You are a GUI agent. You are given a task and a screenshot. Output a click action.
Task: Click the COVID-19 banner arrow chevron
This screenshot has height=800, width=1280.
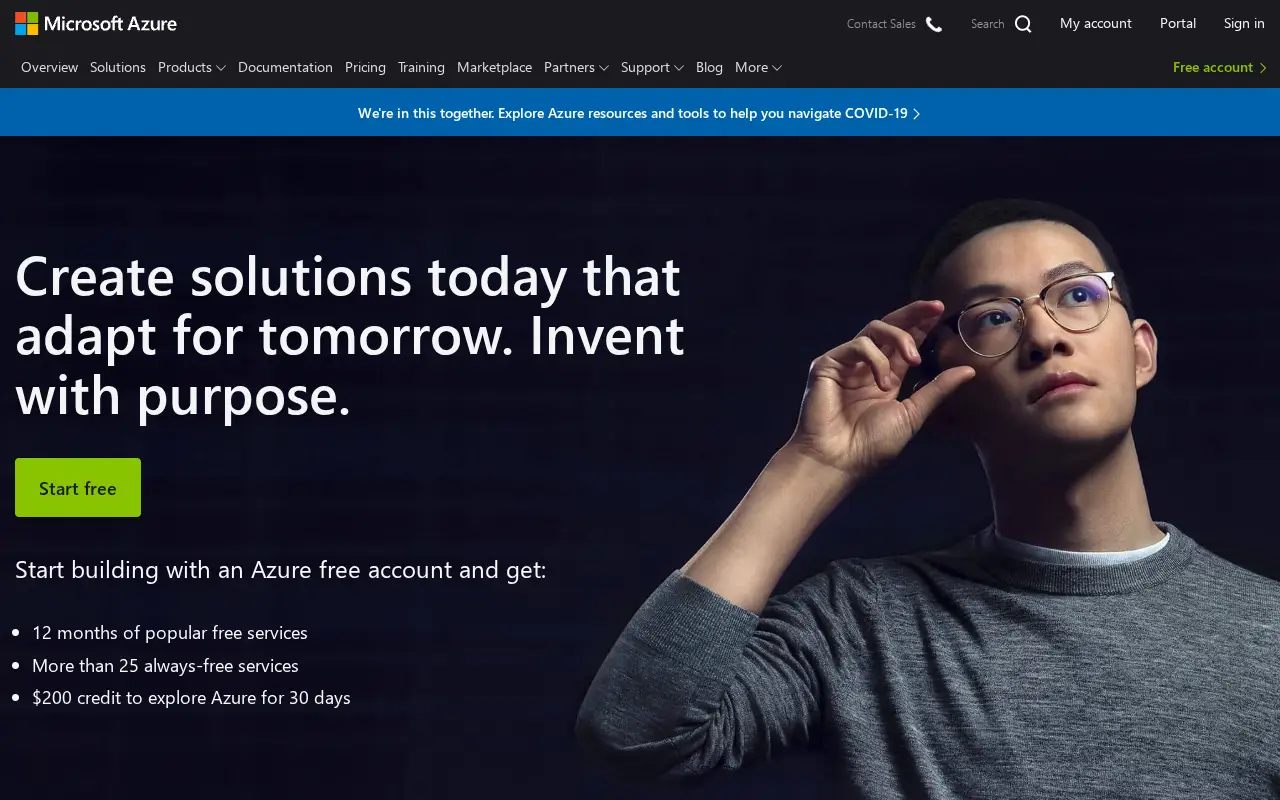coord(917,114)
